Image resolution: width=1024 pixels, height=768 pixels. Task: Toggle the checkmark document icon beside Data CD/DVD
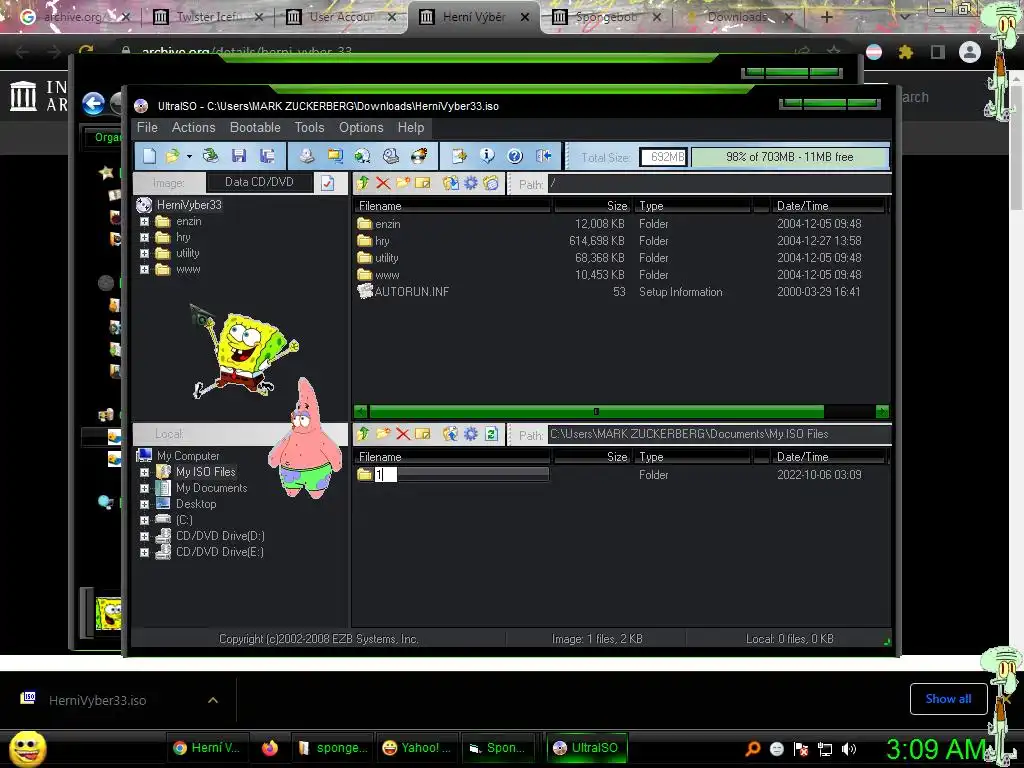point(327,183)
